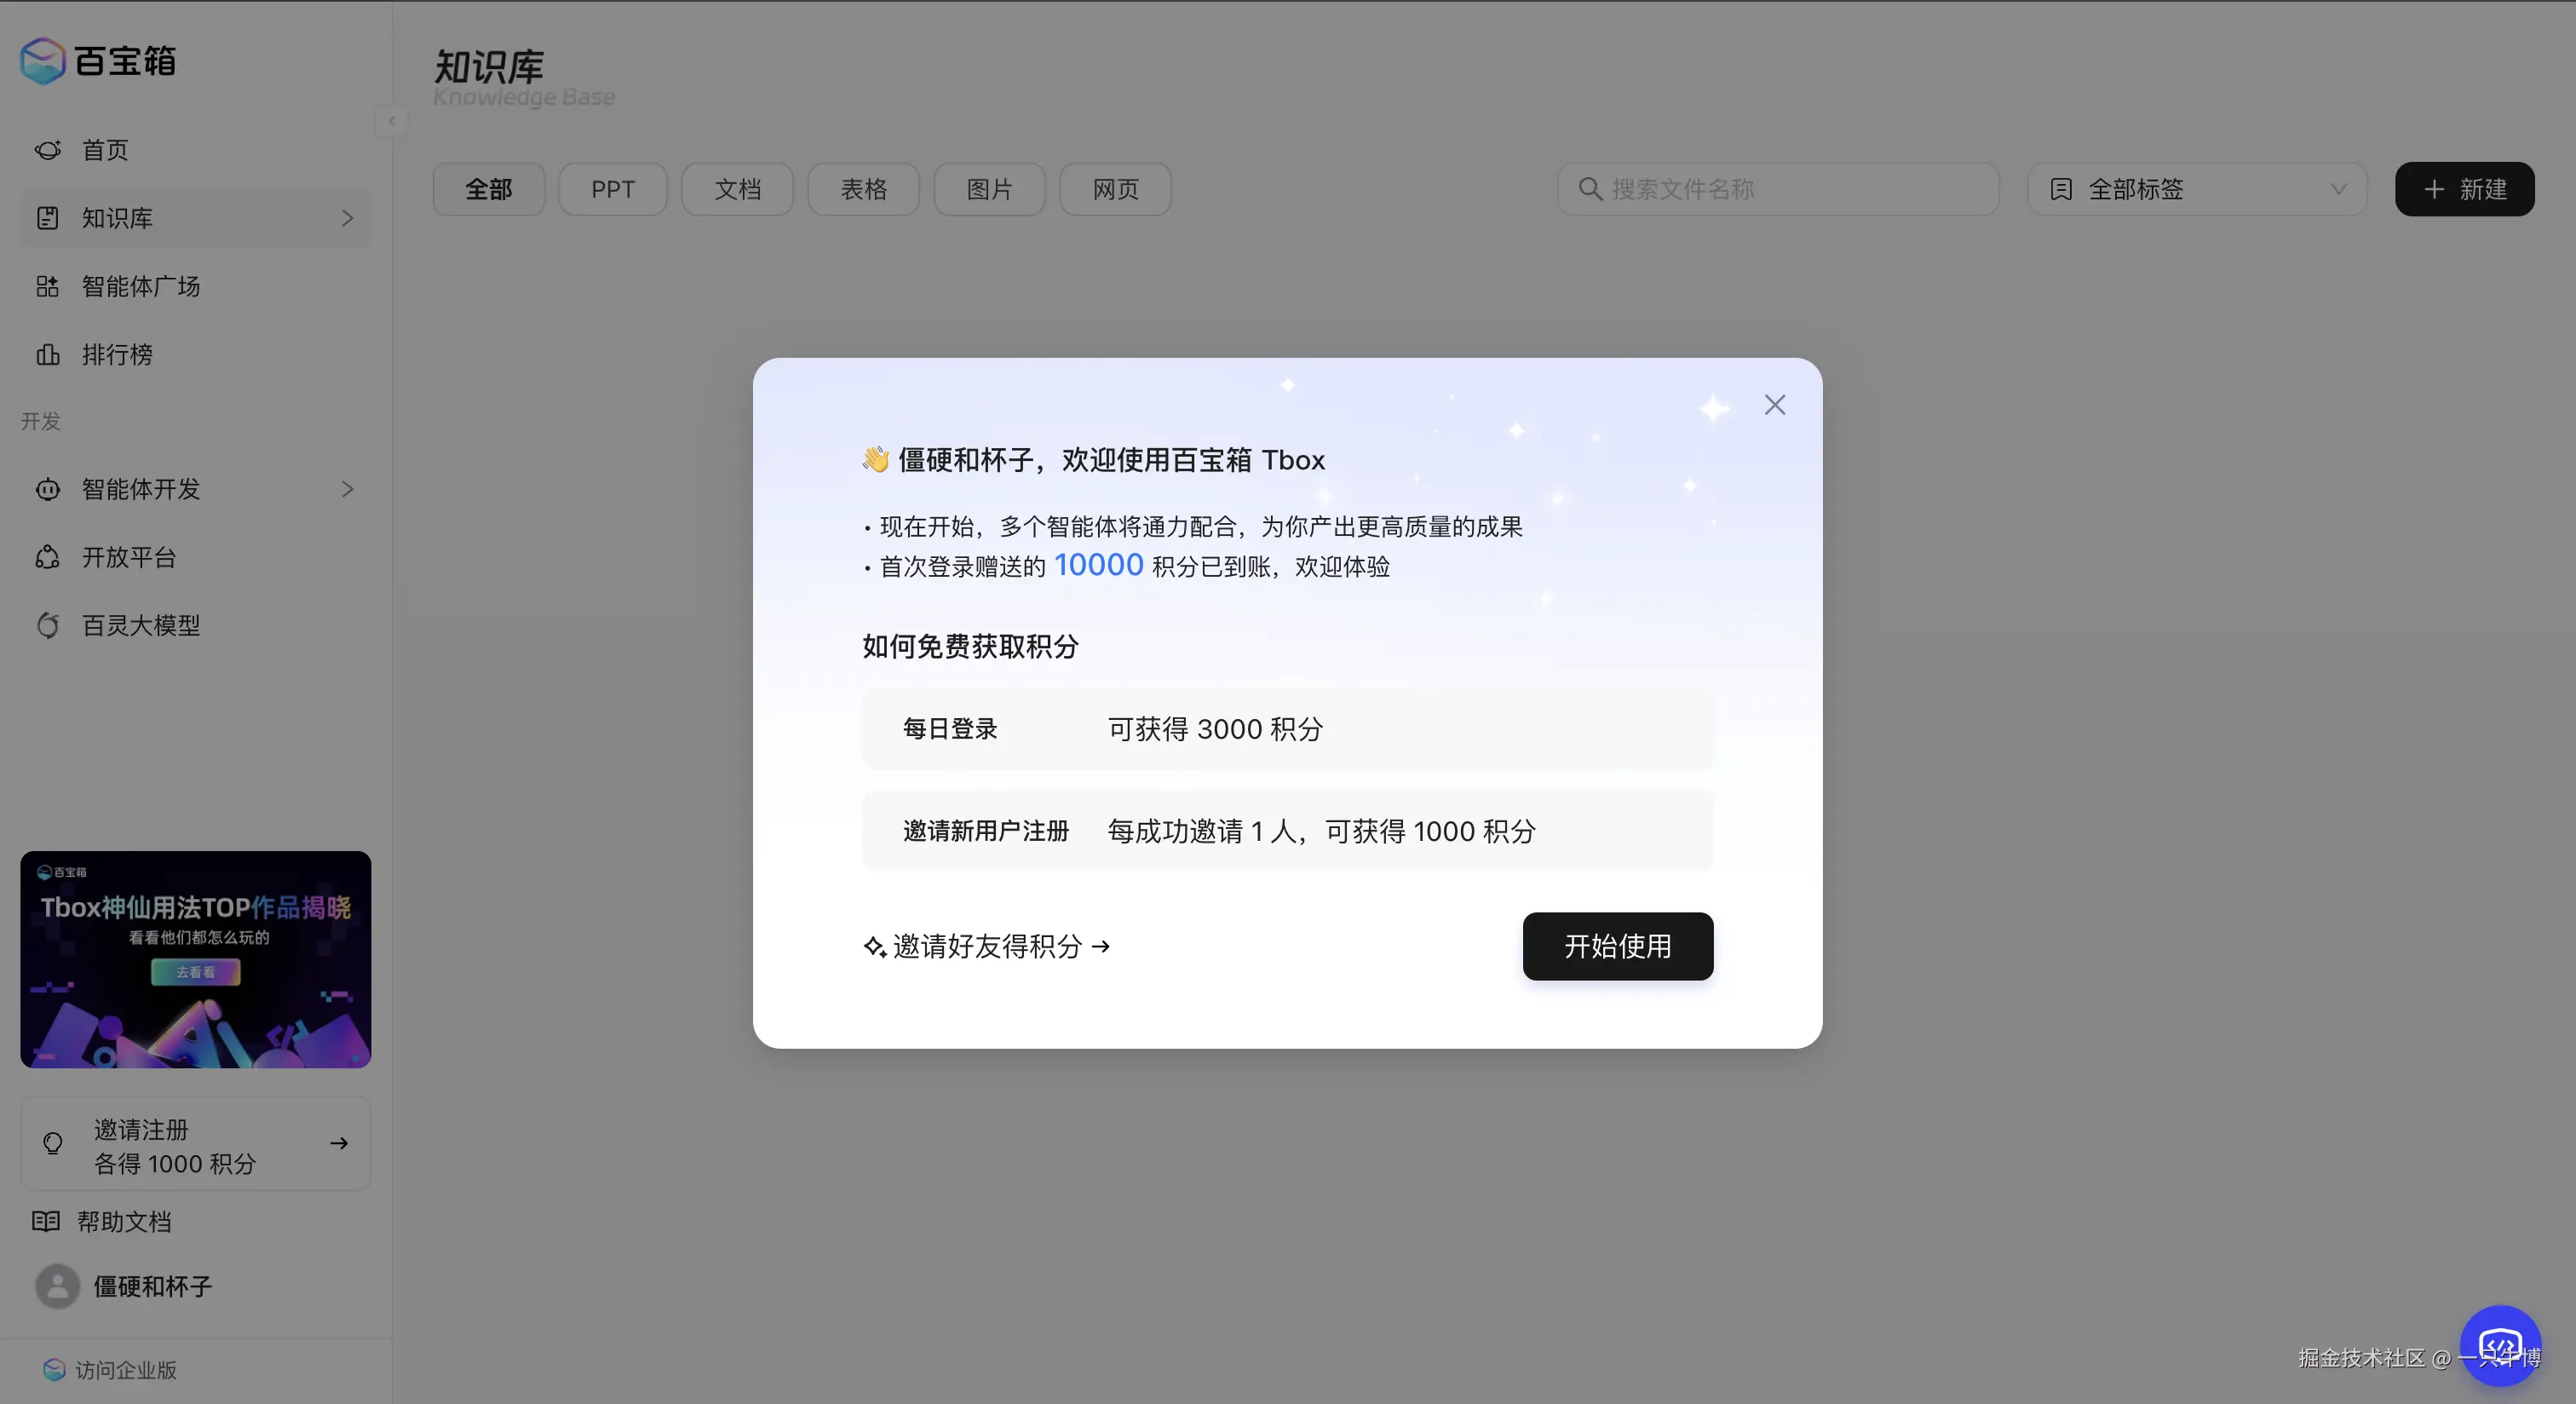Select 百灵大模型 in sidebar
This screenshot has height=1404, width=2576.
(141, 625)
